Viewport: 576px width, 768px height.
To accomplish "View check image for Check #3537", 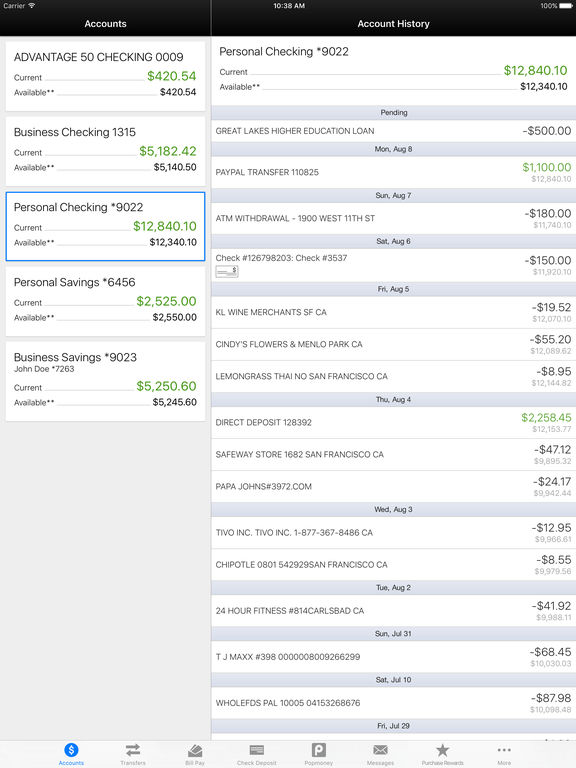I will 227,271.
